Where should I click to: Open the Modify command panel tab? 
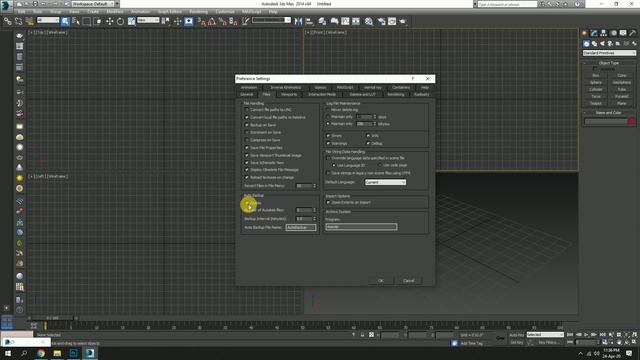(x=594, y=33)
